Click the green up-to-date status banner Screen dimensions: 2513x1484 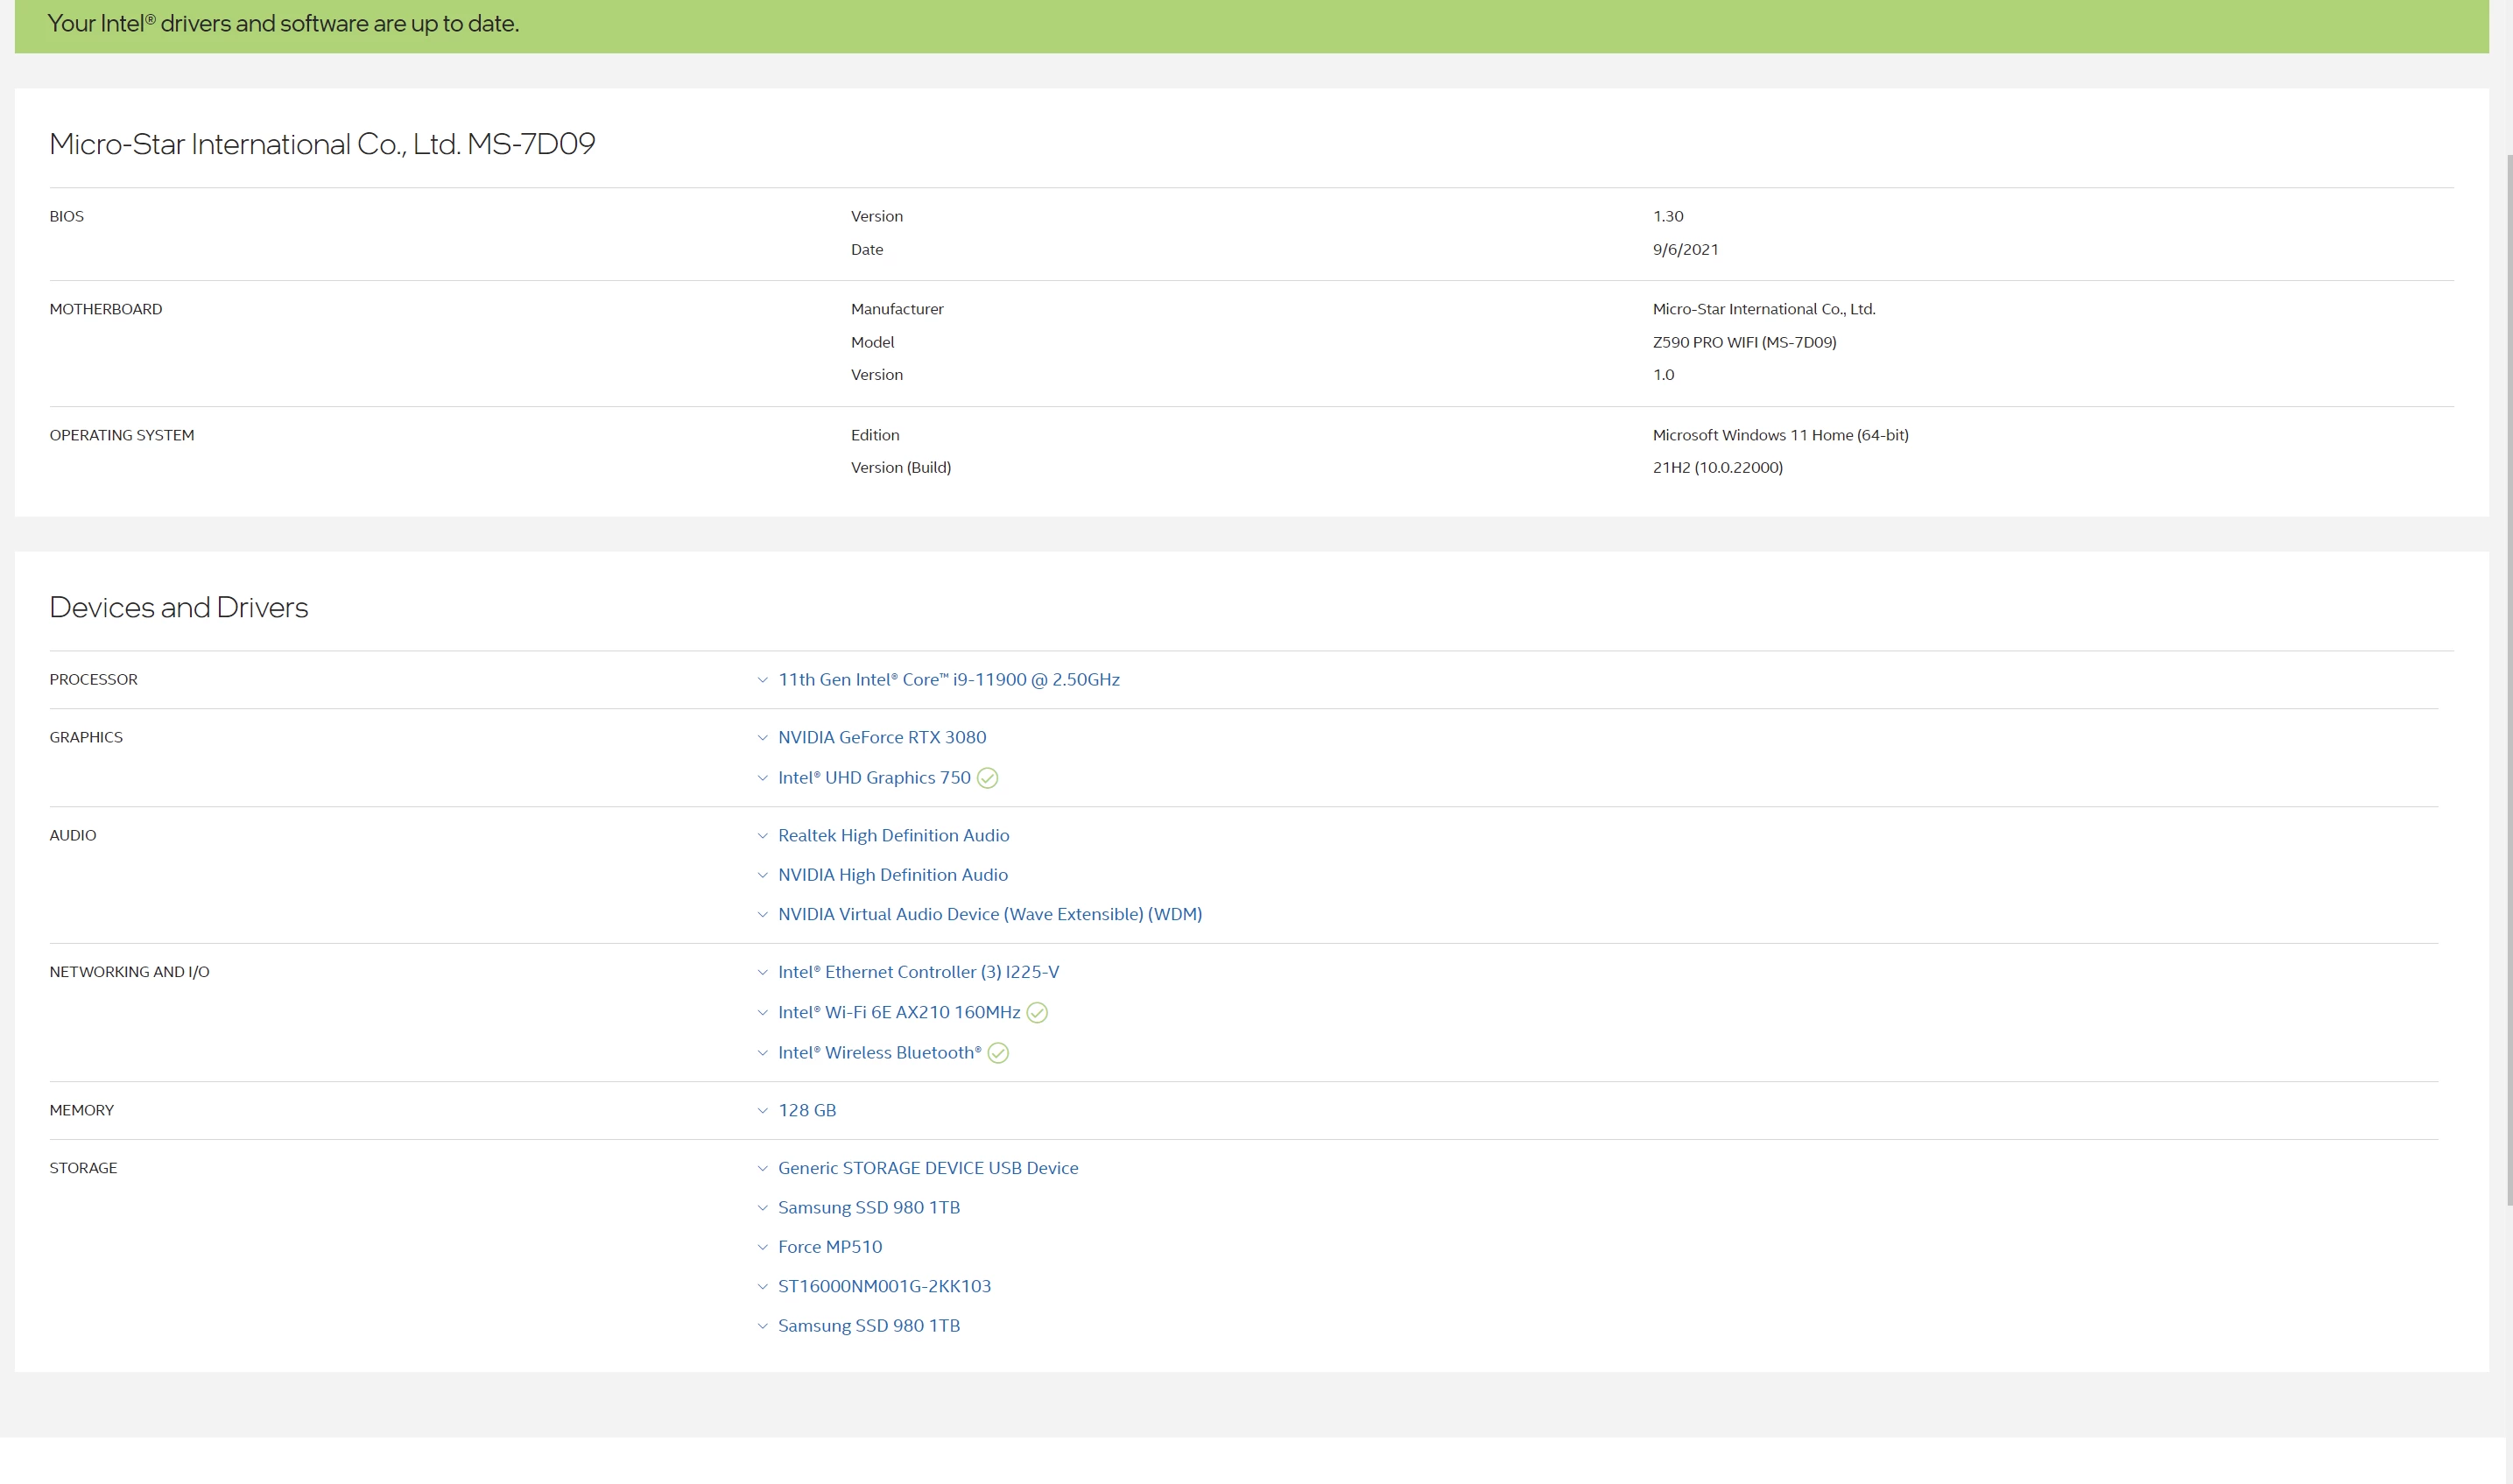[x=1250, y=24]
